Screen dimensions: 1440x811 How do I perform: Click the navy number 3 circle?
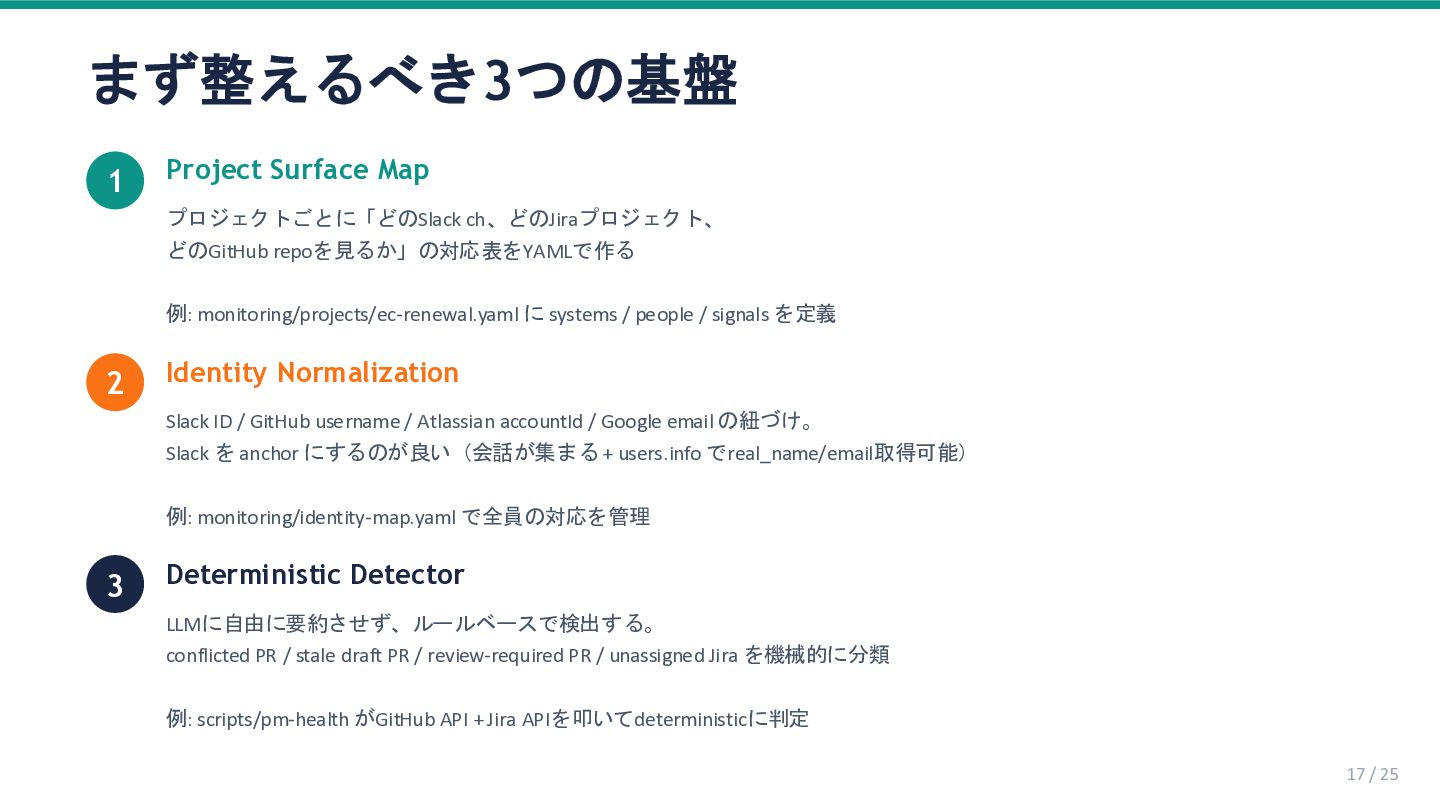point(115,584)
